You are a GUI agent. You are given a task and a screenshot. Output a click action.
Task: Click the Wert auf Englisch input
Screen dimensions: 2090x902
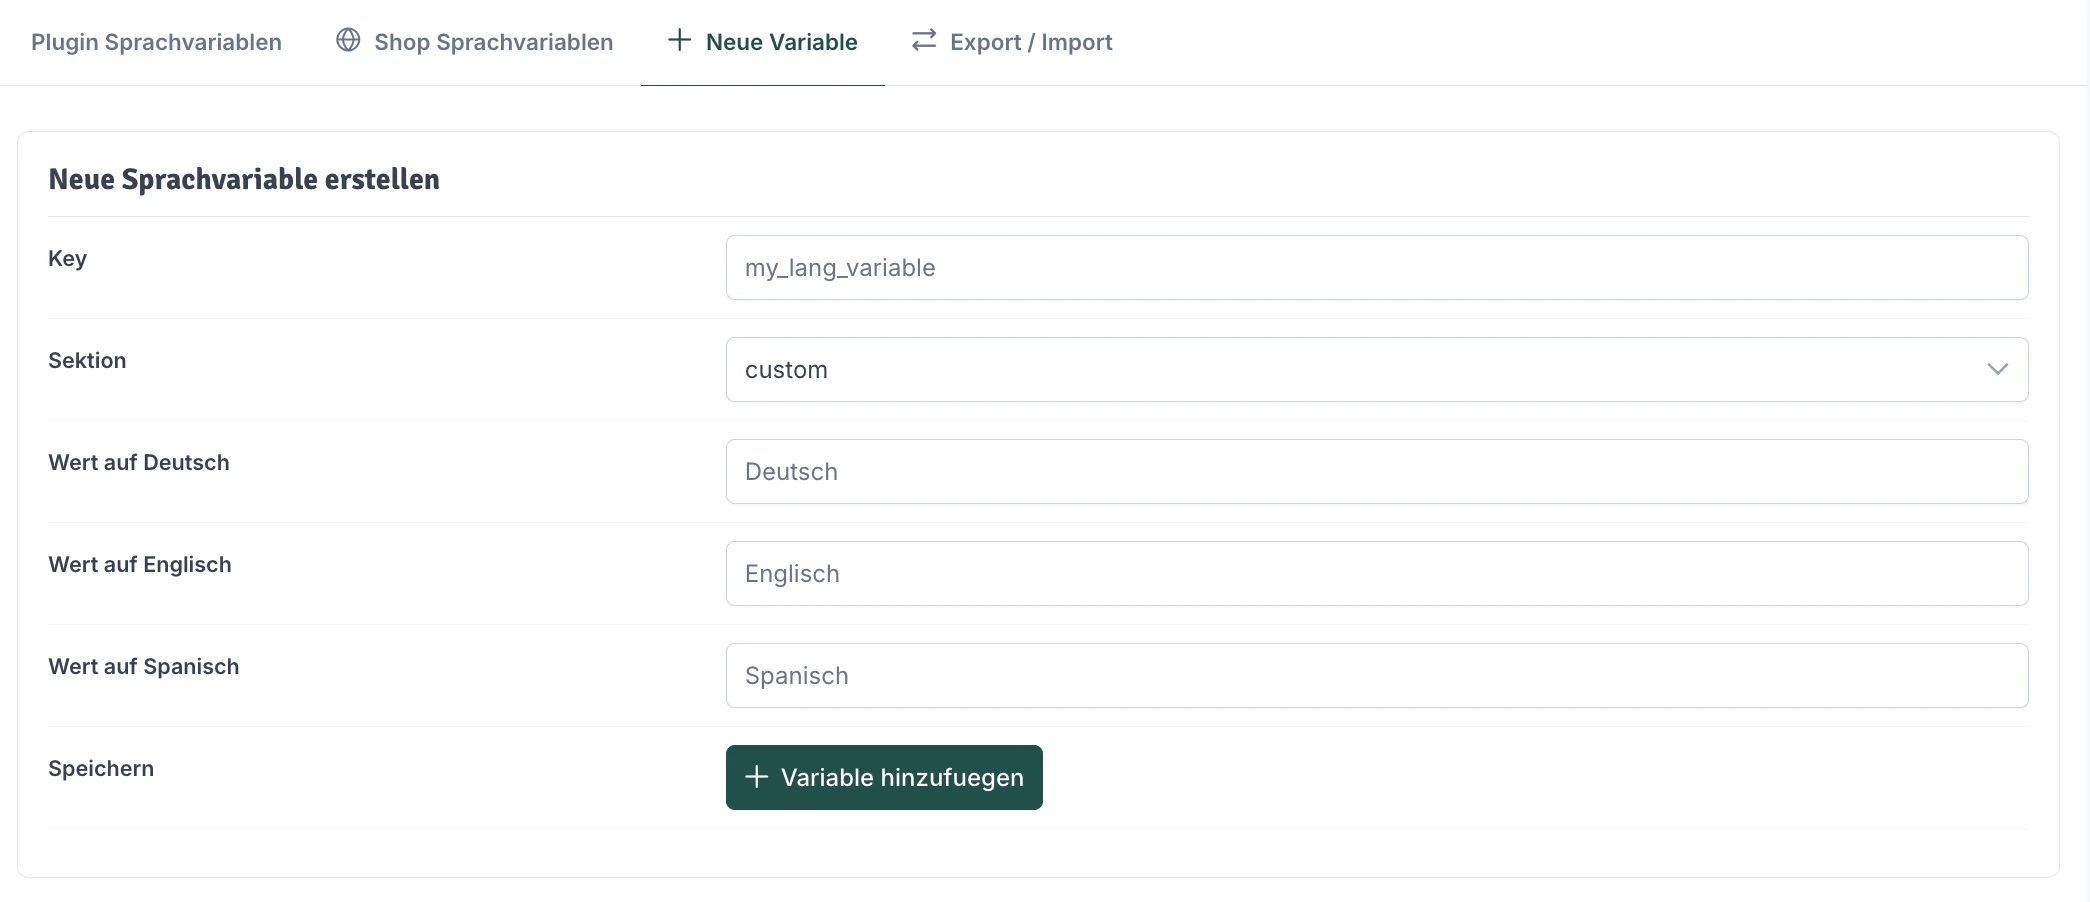(1376, 573)
